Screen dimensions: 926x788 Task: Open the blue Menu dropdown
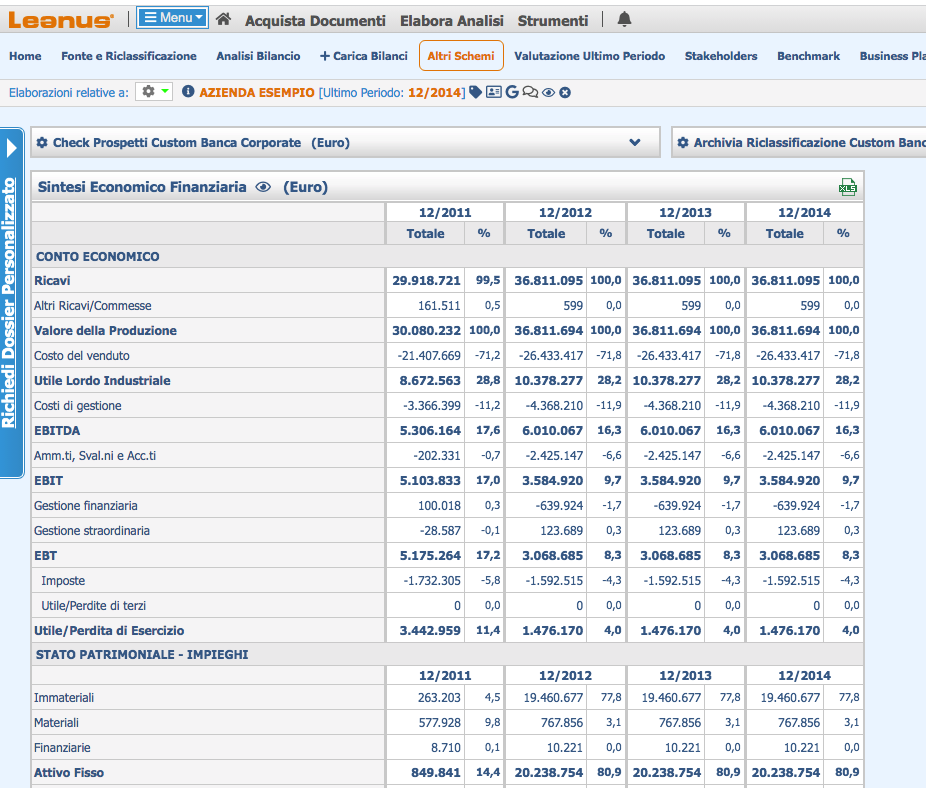172,18
